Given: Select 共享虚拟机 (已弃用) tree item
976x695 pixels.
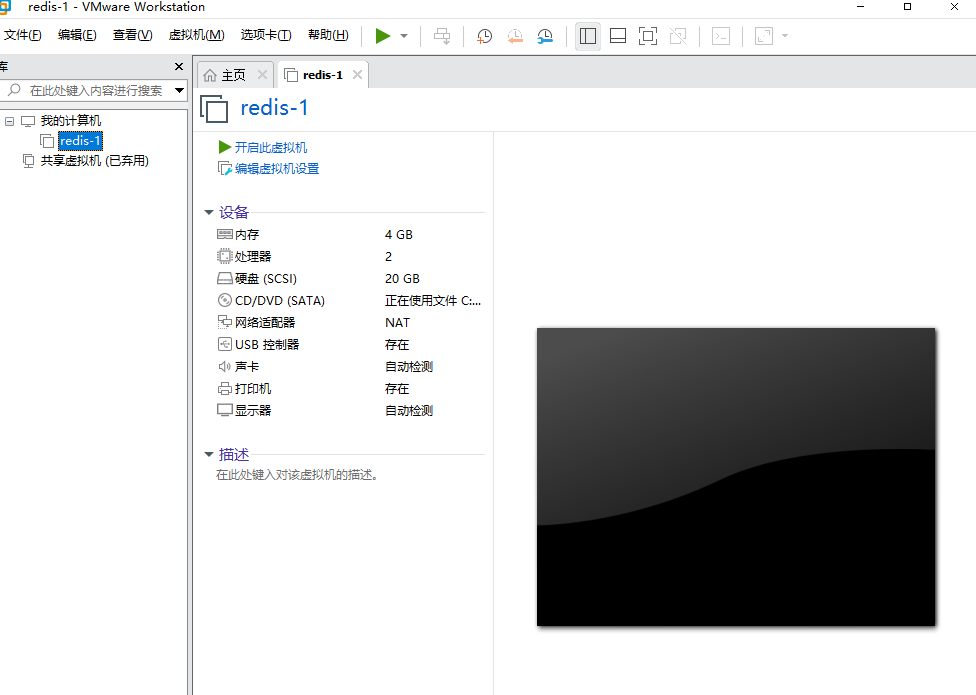Looking at the screenshot, I should [x=94, y=161].
